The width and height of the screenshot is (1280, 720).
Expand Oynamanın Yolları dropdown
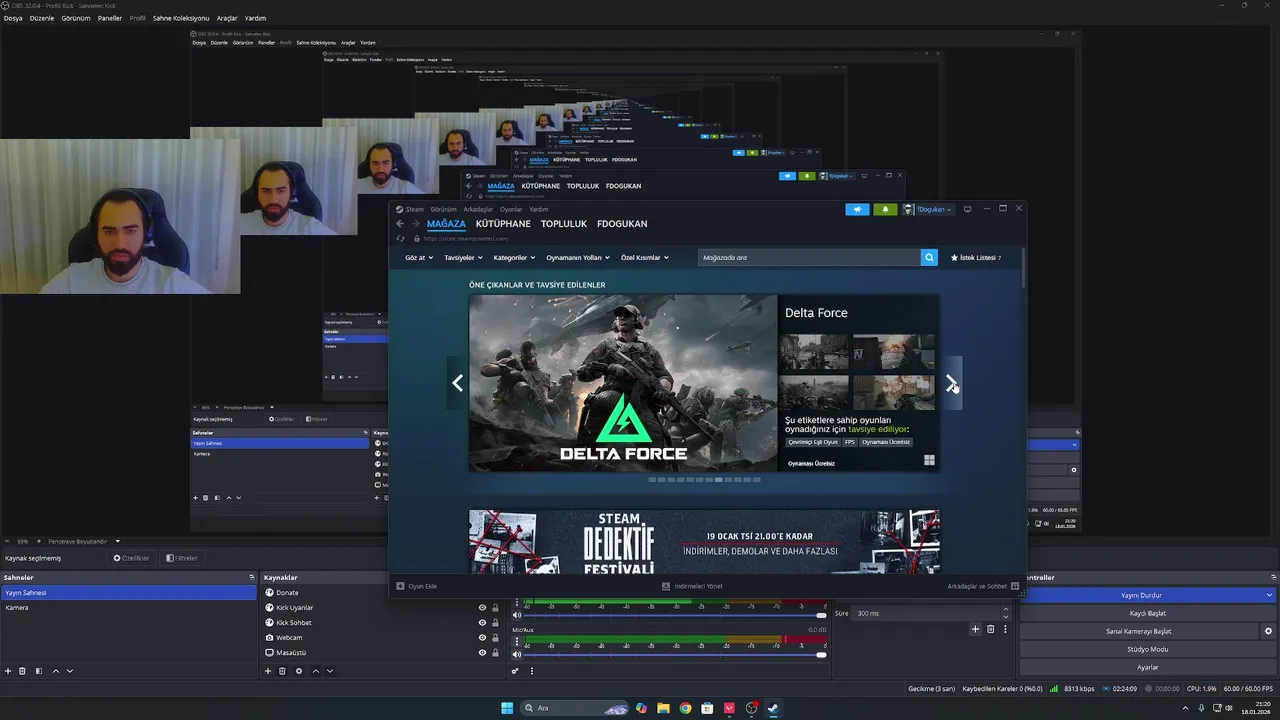[578, 257]
